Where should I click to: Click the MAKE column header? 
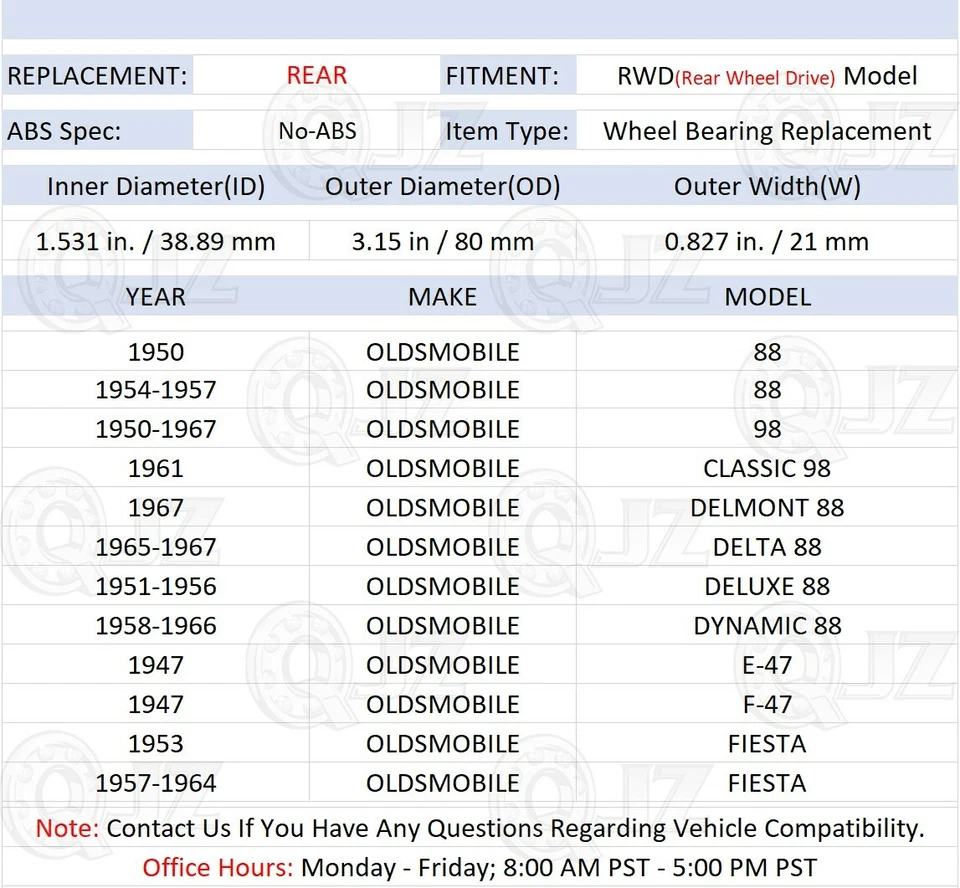pos(442,296)
